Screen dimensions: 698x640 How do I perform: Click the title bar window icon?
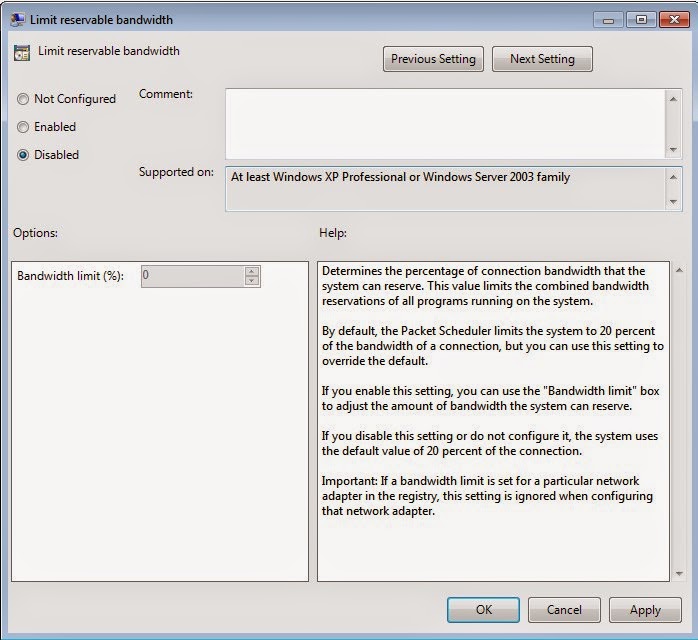click(18, 20)
